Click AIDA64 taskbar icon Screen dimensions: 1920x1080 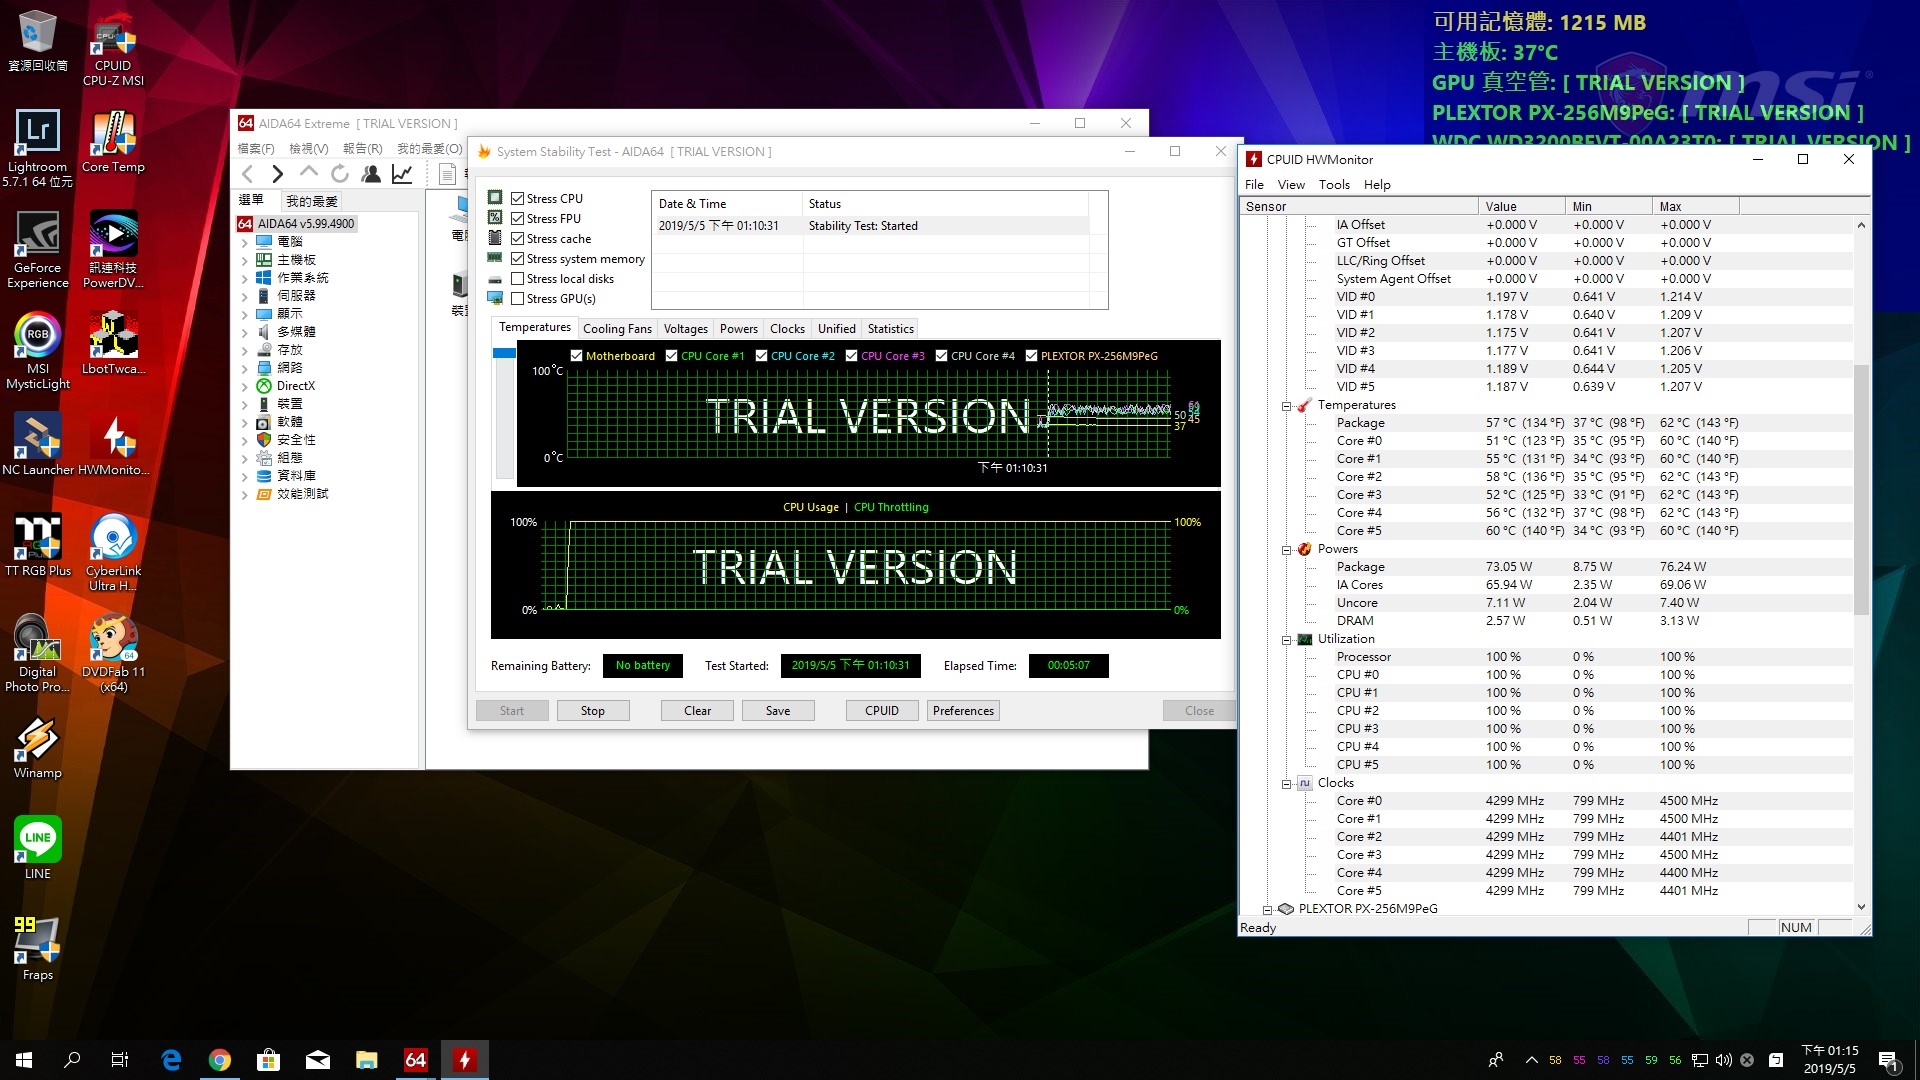coord(416,1060)
